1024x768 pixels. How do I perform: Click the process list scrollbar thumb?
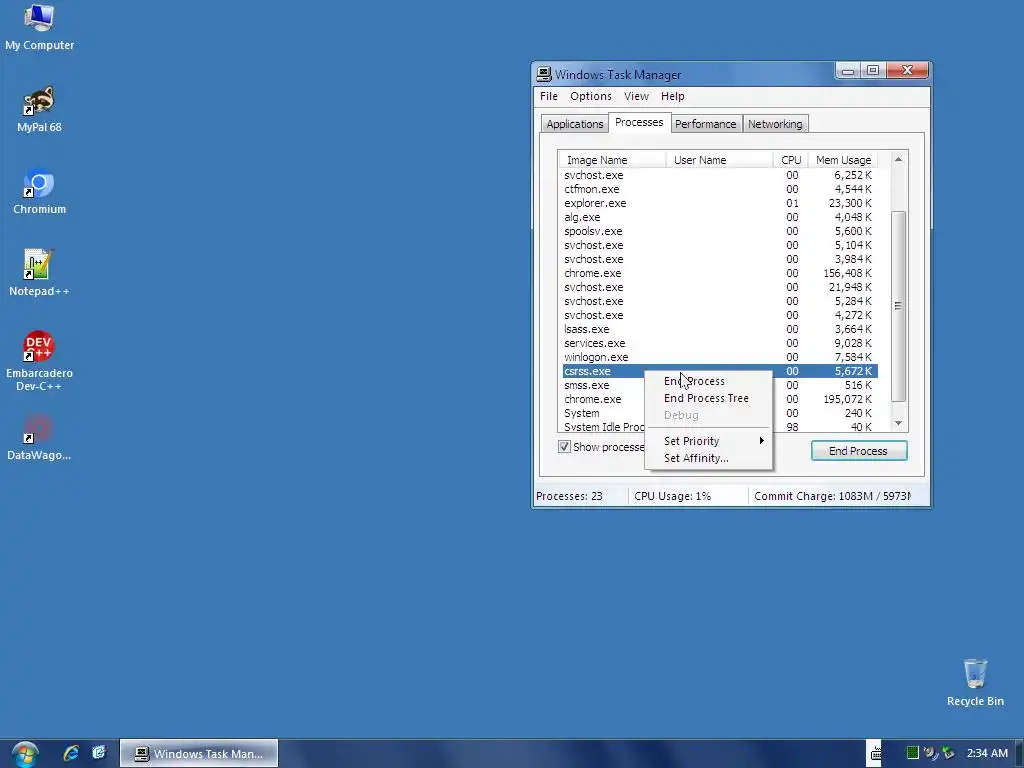[898, 306]
